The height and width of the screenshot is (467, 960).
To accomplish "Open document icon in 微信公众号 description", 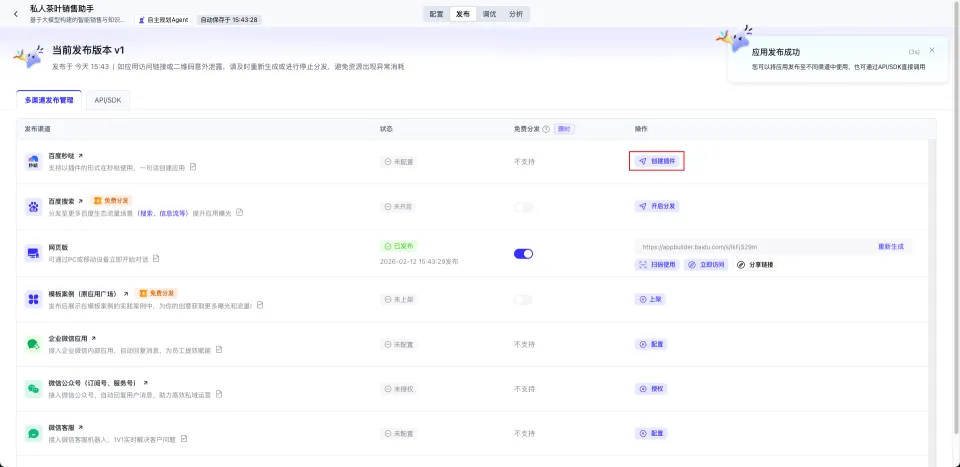I will [219, 394].
